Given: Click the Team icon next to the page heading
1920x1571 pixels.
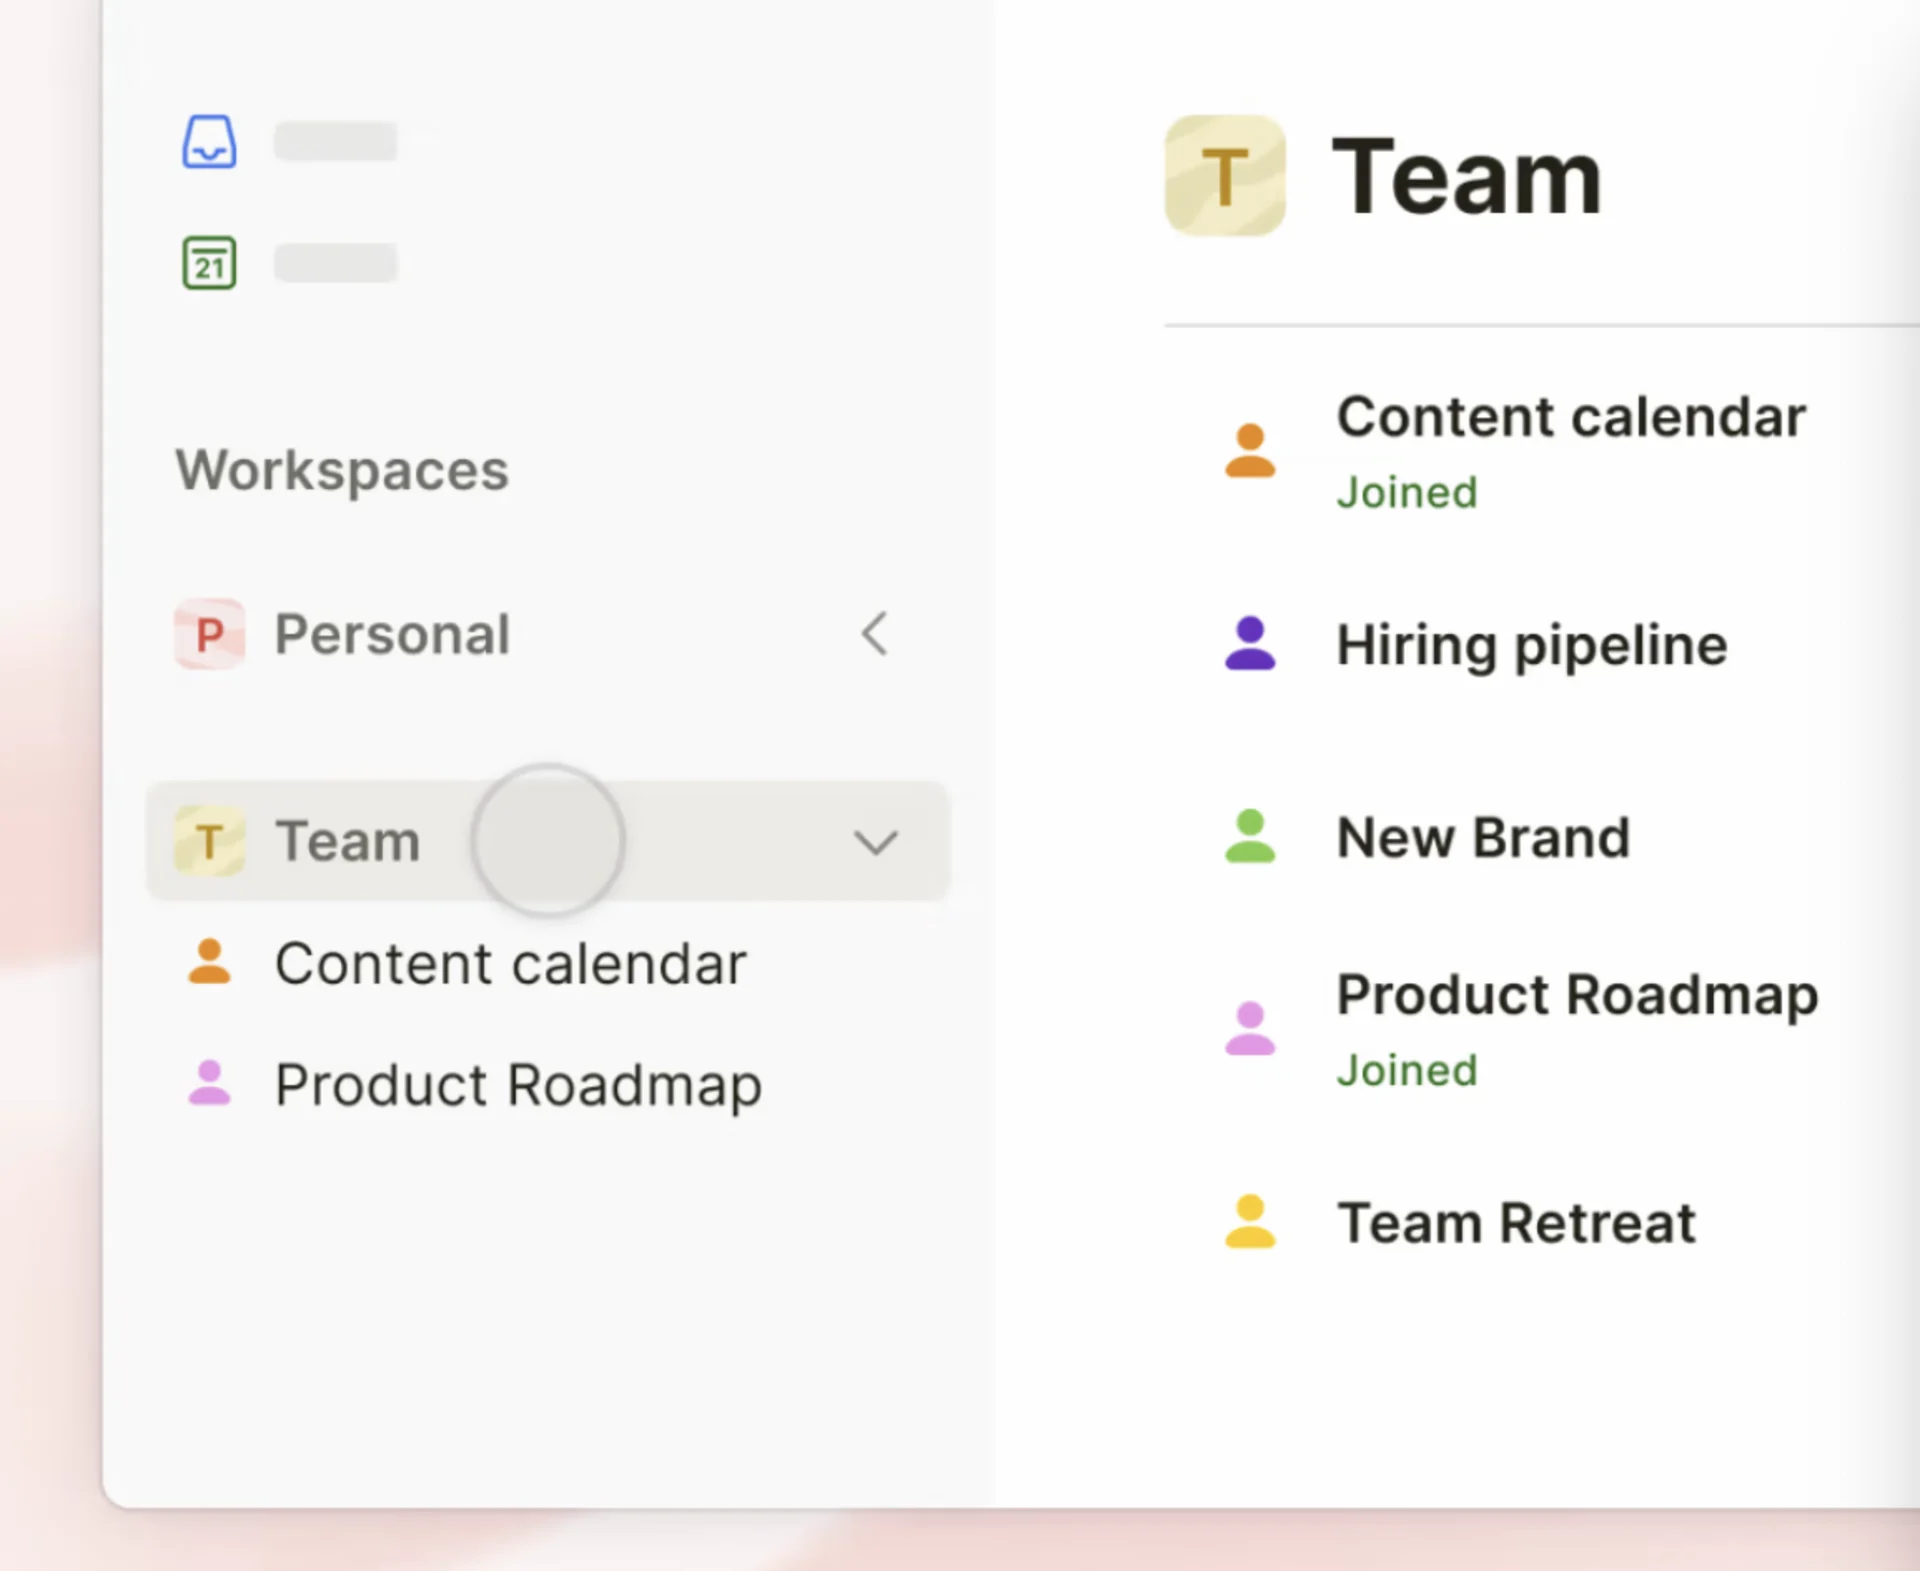Looking at the screenshot, I should coord(1224,175).
